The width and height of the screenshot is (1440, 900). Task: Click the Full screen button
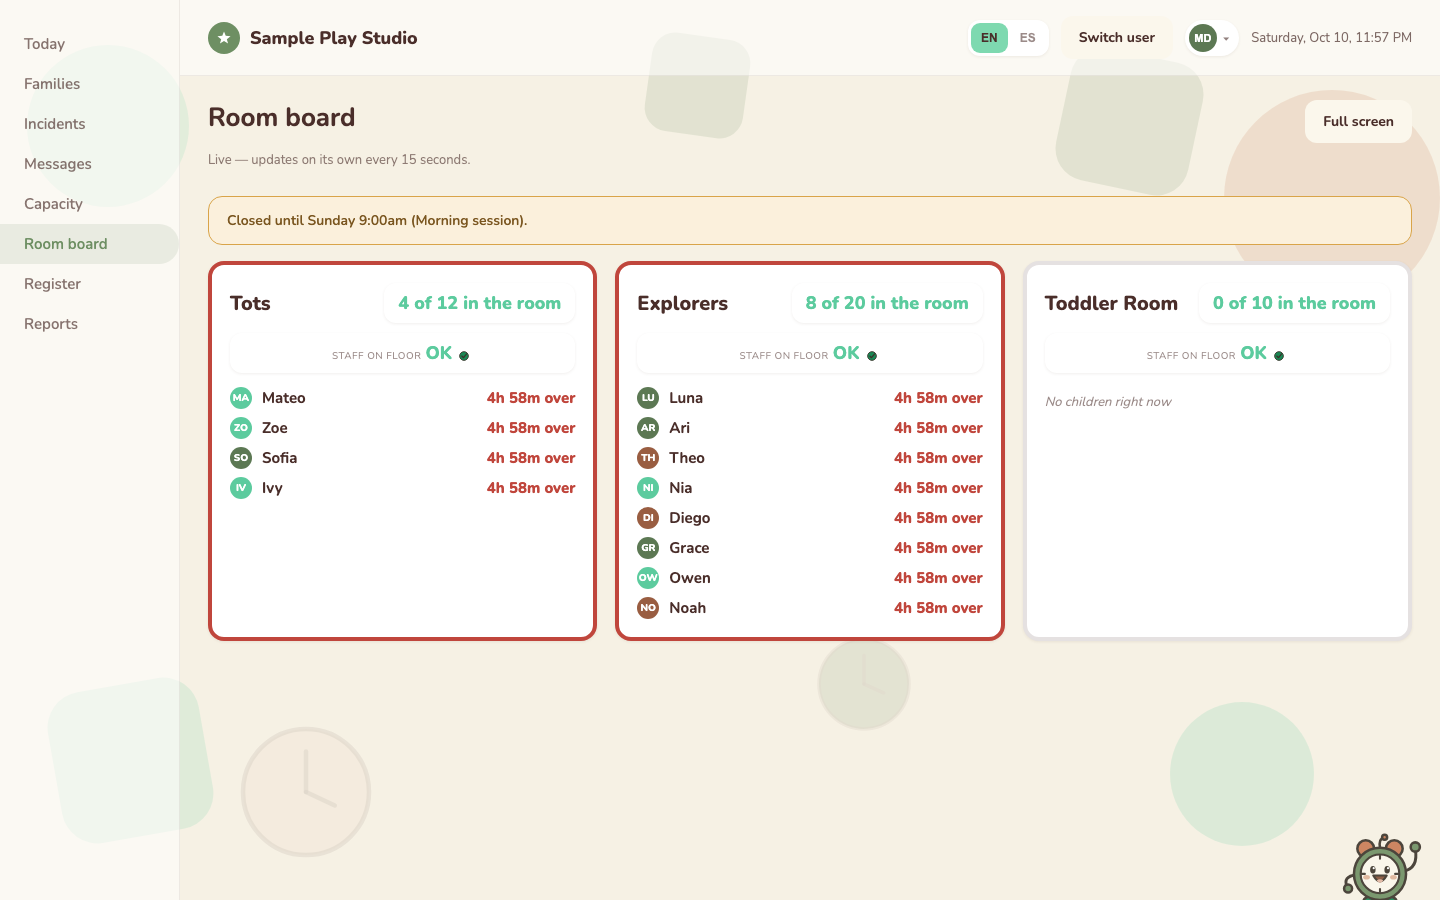[1358, 121]
